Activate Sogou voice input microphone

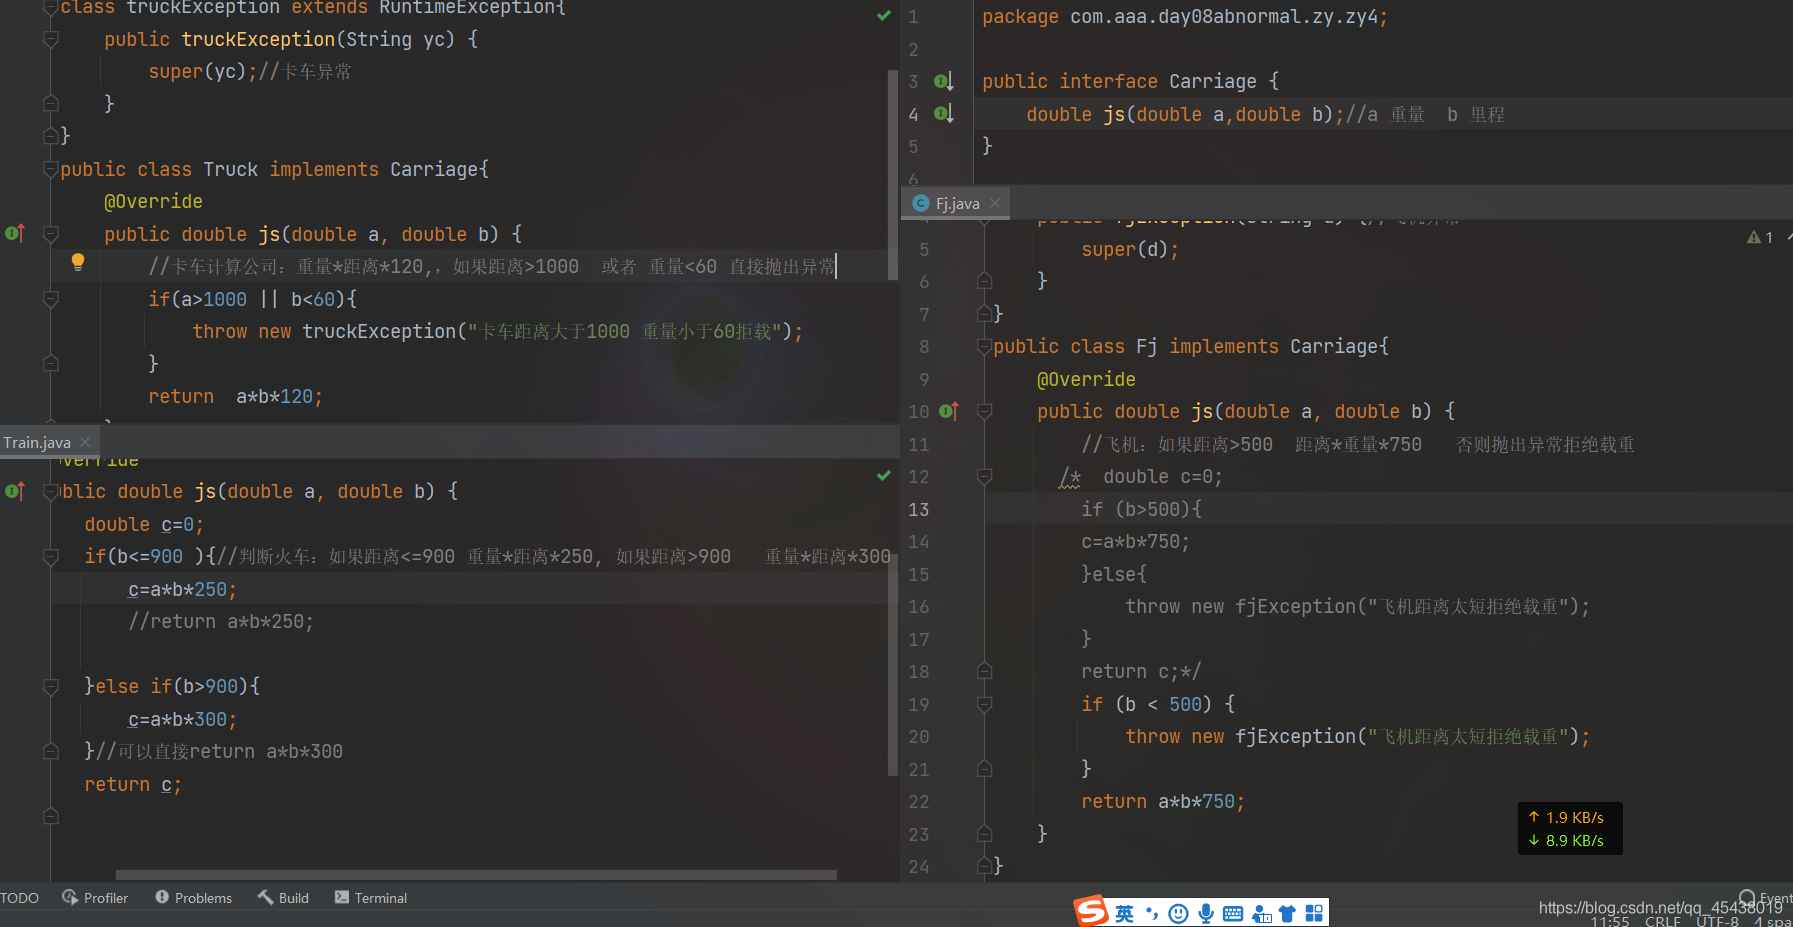click(x=1206, y=913)
